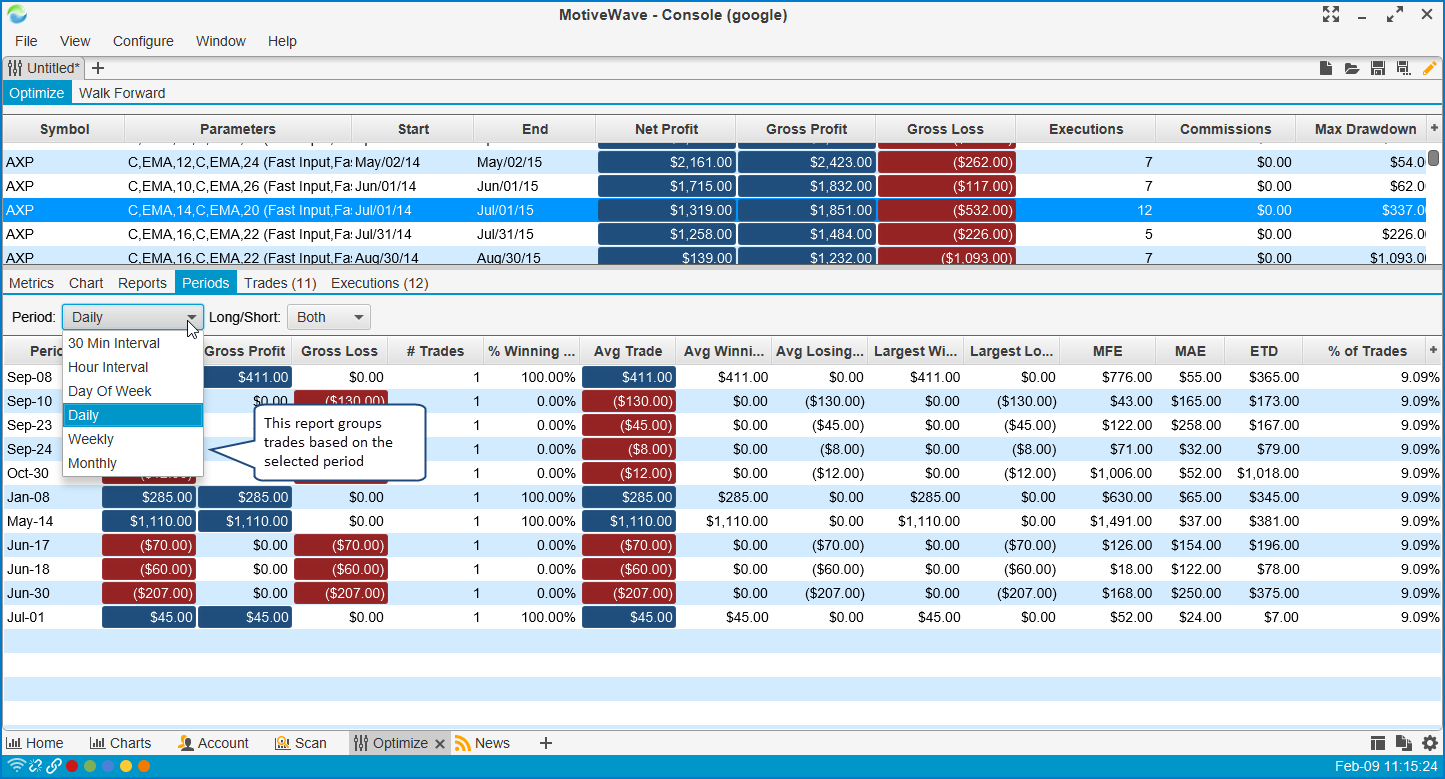Click the save floppy disk icon

click(1378, 68)
